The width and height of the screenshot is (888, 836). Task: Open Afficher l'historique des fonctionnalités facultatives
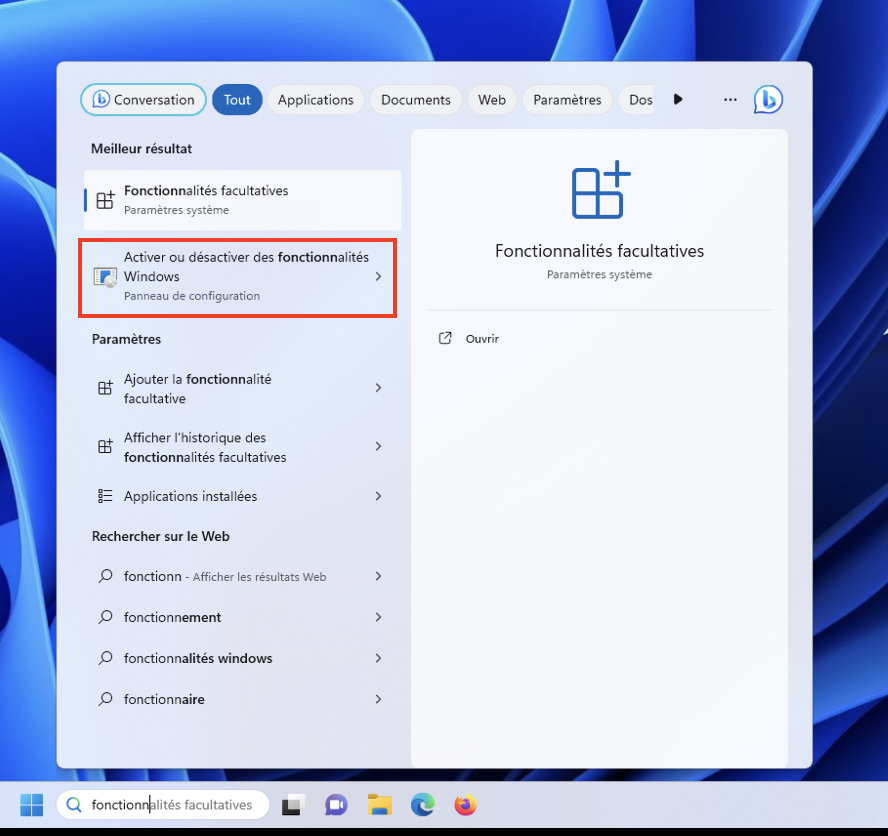coord(242,447)
